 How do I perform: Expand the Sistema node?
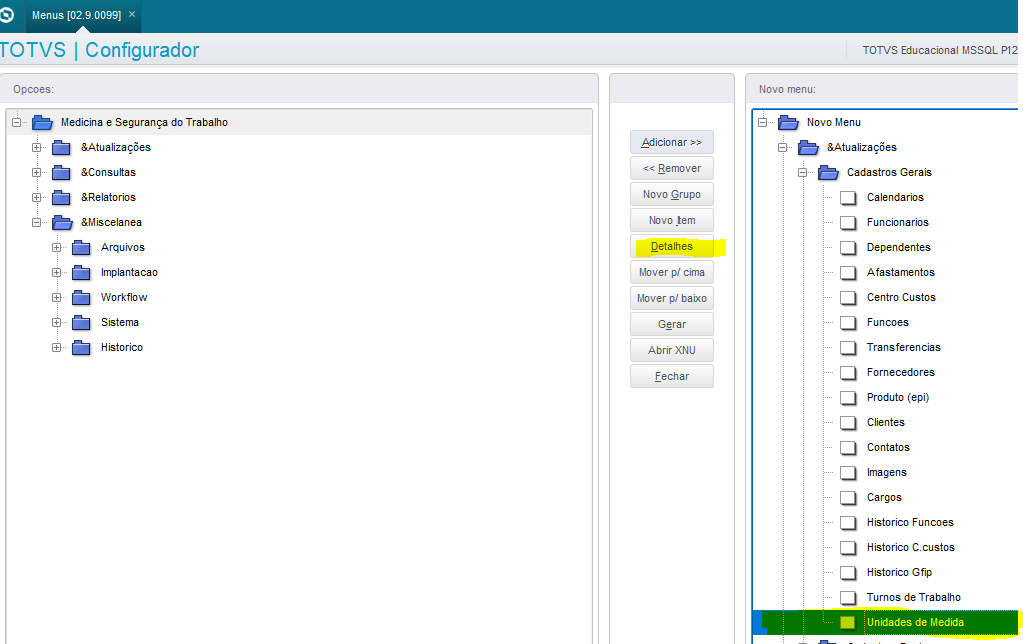[57, 322]
